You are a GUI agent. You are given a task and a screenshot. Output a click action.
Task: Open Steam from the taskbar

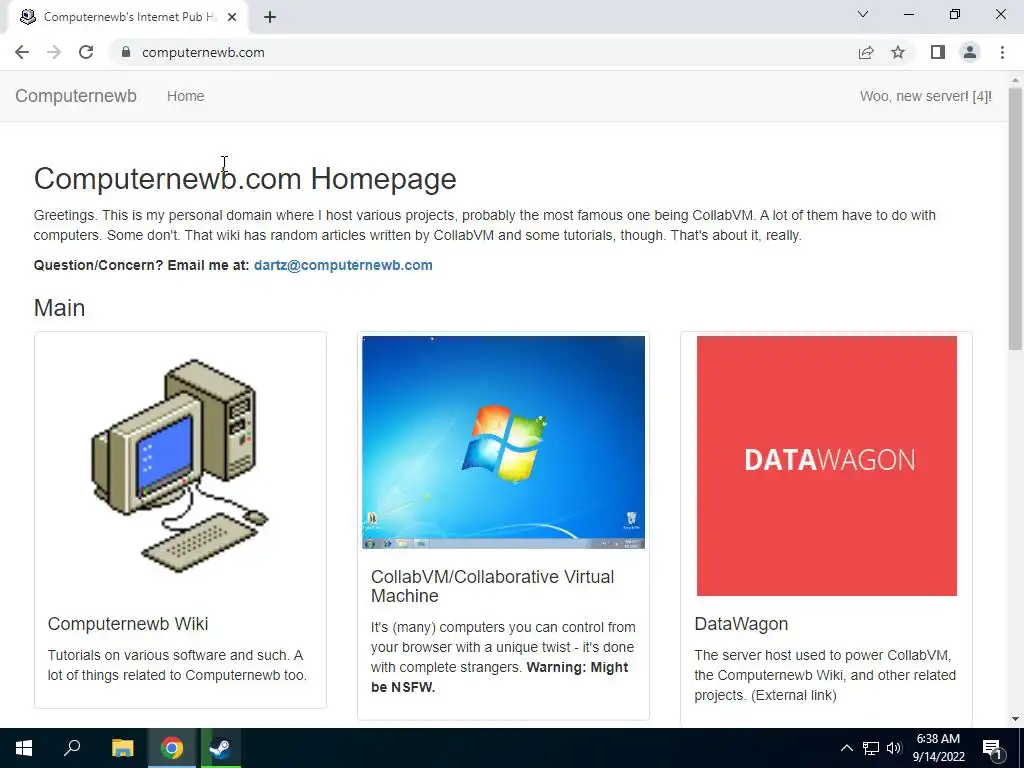pos(220,748)
